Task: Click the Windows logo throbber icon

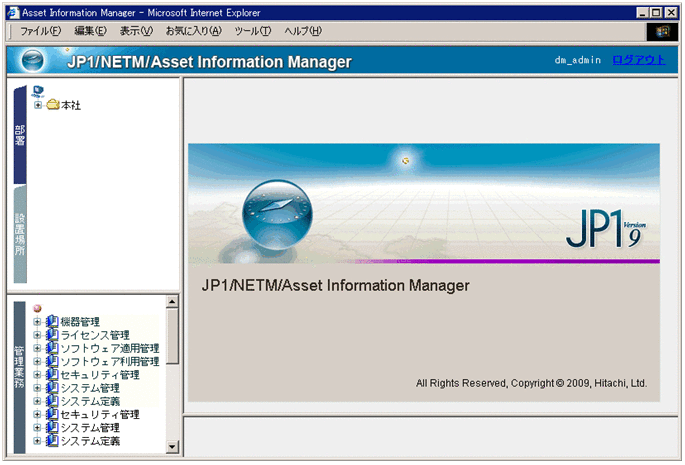Action: 662,31
